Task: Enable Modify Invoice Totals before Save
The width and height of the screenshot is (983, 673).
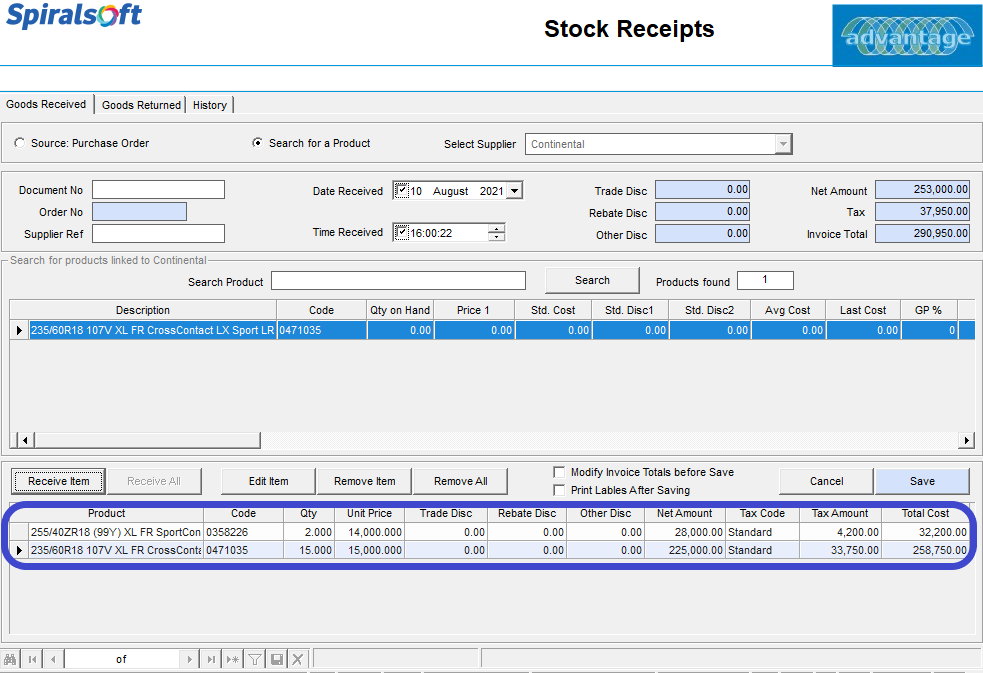Action: pos(559,472)
